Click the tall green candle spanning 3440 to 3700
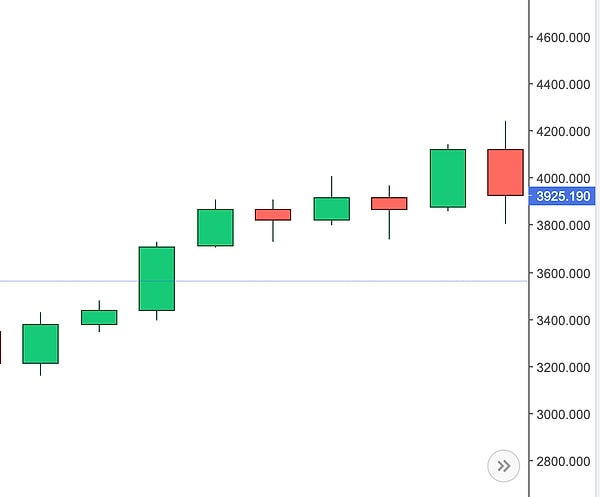This screenshot has height=497, width=600. (x=157, y=278)
